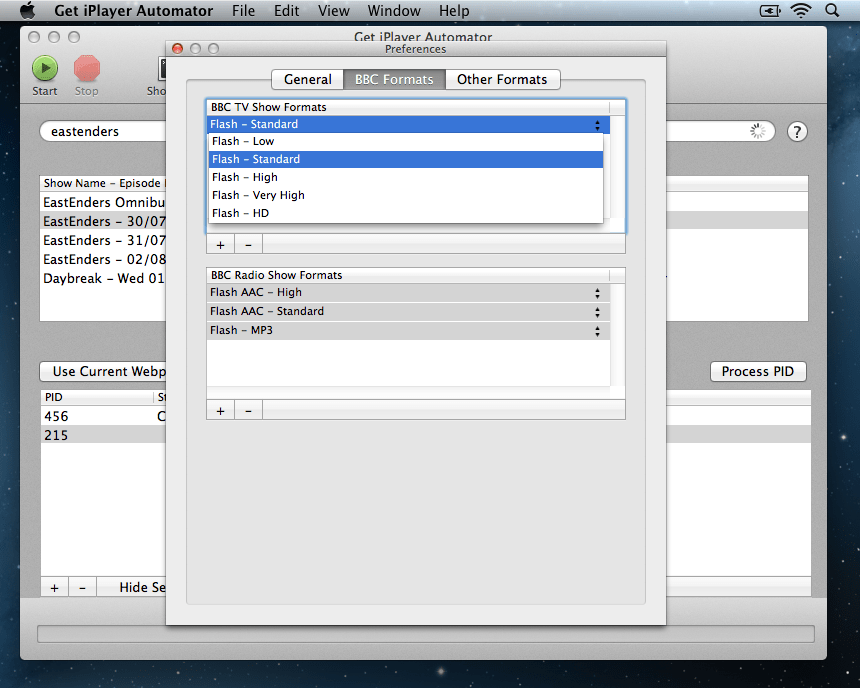This screenshot has width=860, height=688.
Task: Click the help question mark button
Action: [797, 132]
